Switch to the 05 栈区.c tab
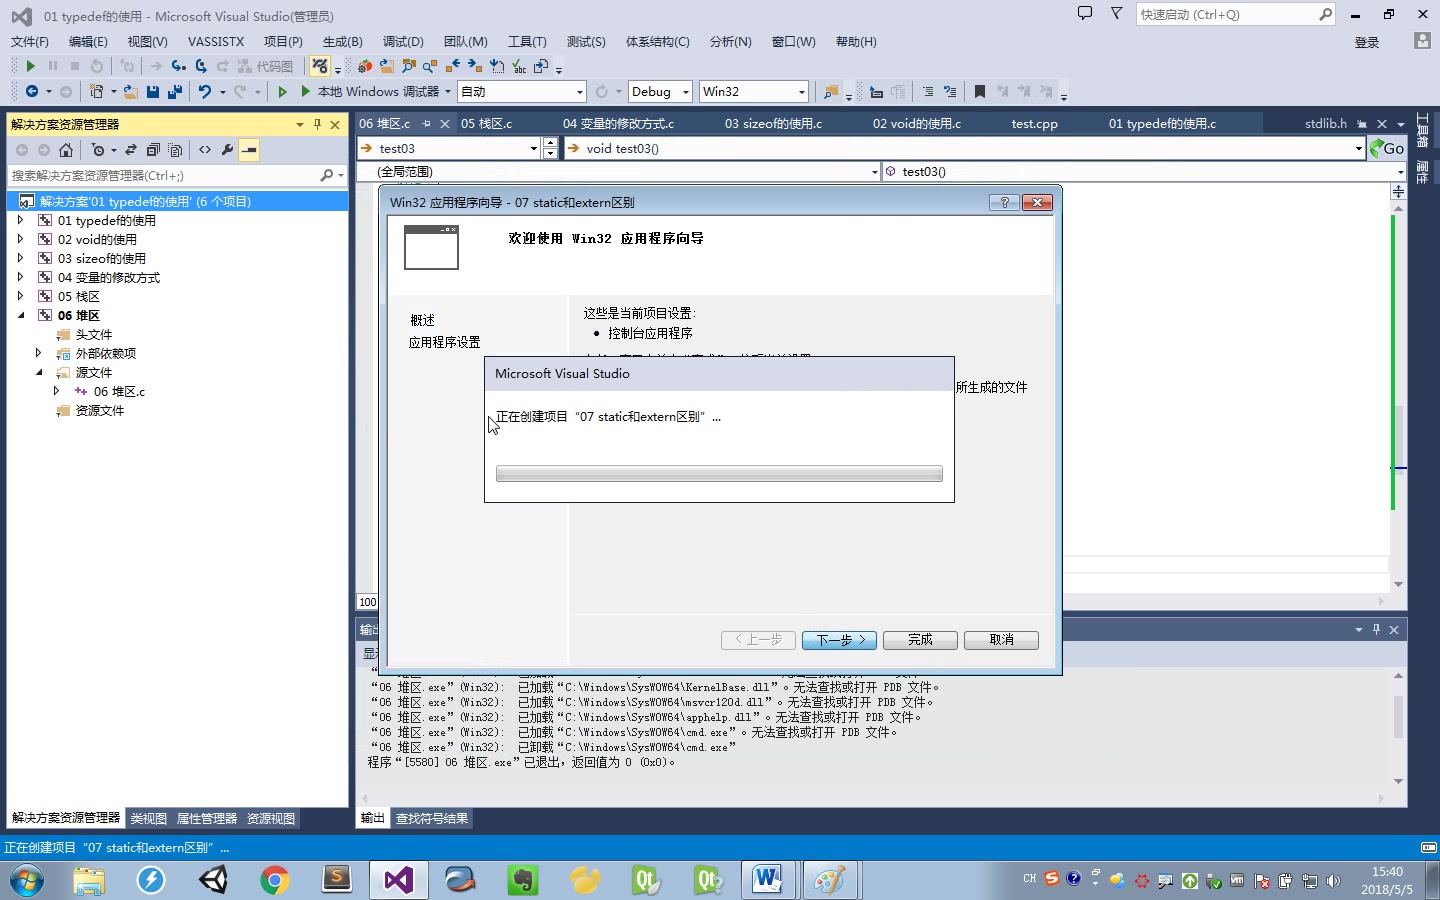The height and width of the screenshot is (900, 1440). tap(486, 123)
